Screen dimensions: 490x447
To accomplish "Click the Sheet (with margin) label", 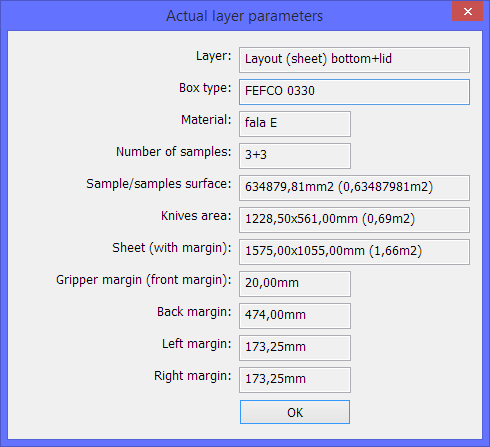I will [172, 248].
